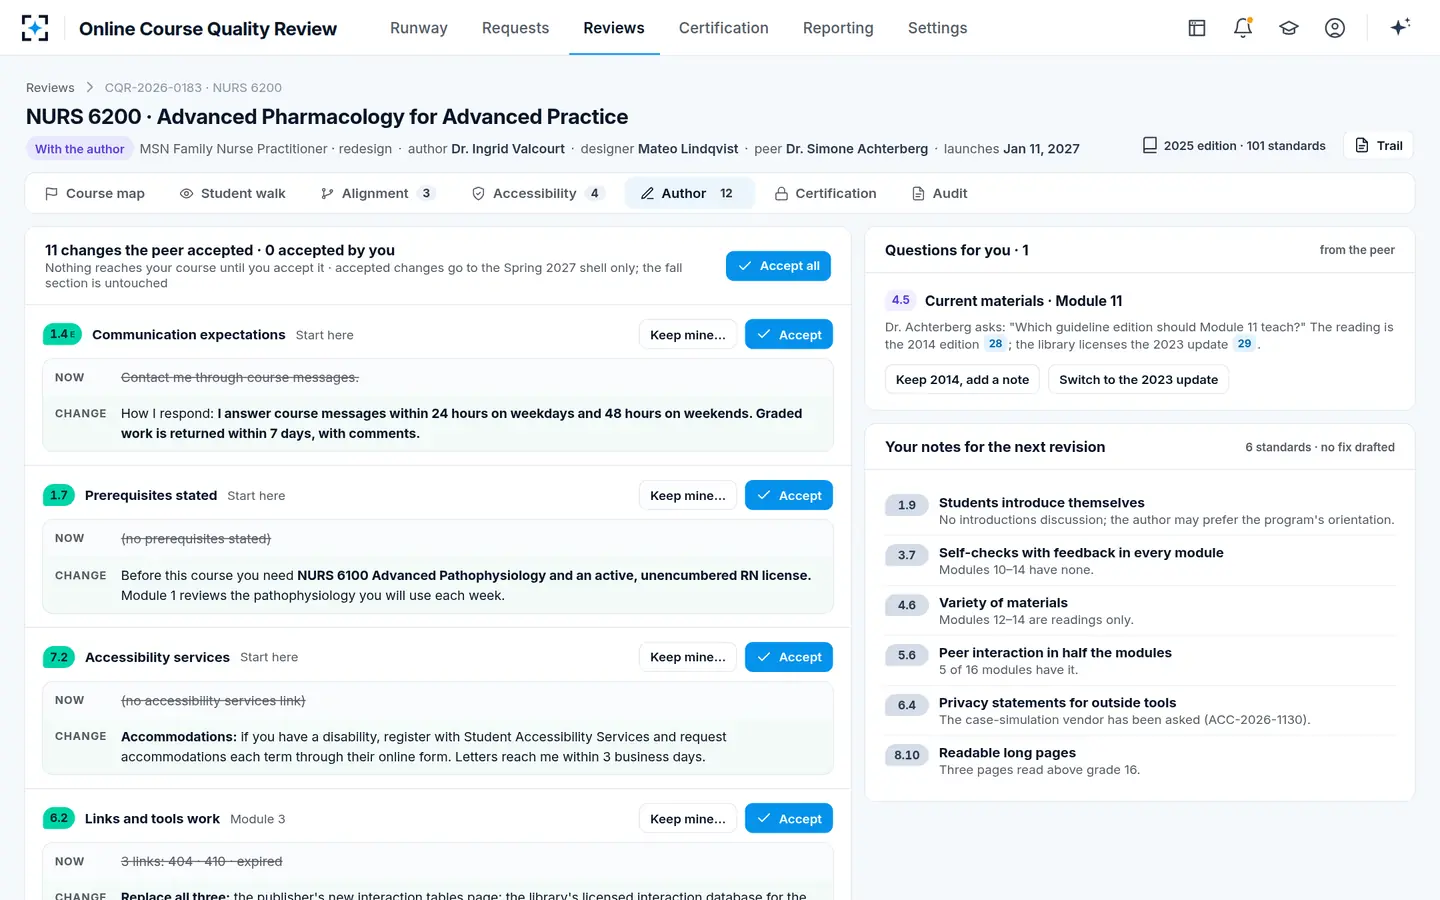Switch to Student walk tab

[233, 193]
